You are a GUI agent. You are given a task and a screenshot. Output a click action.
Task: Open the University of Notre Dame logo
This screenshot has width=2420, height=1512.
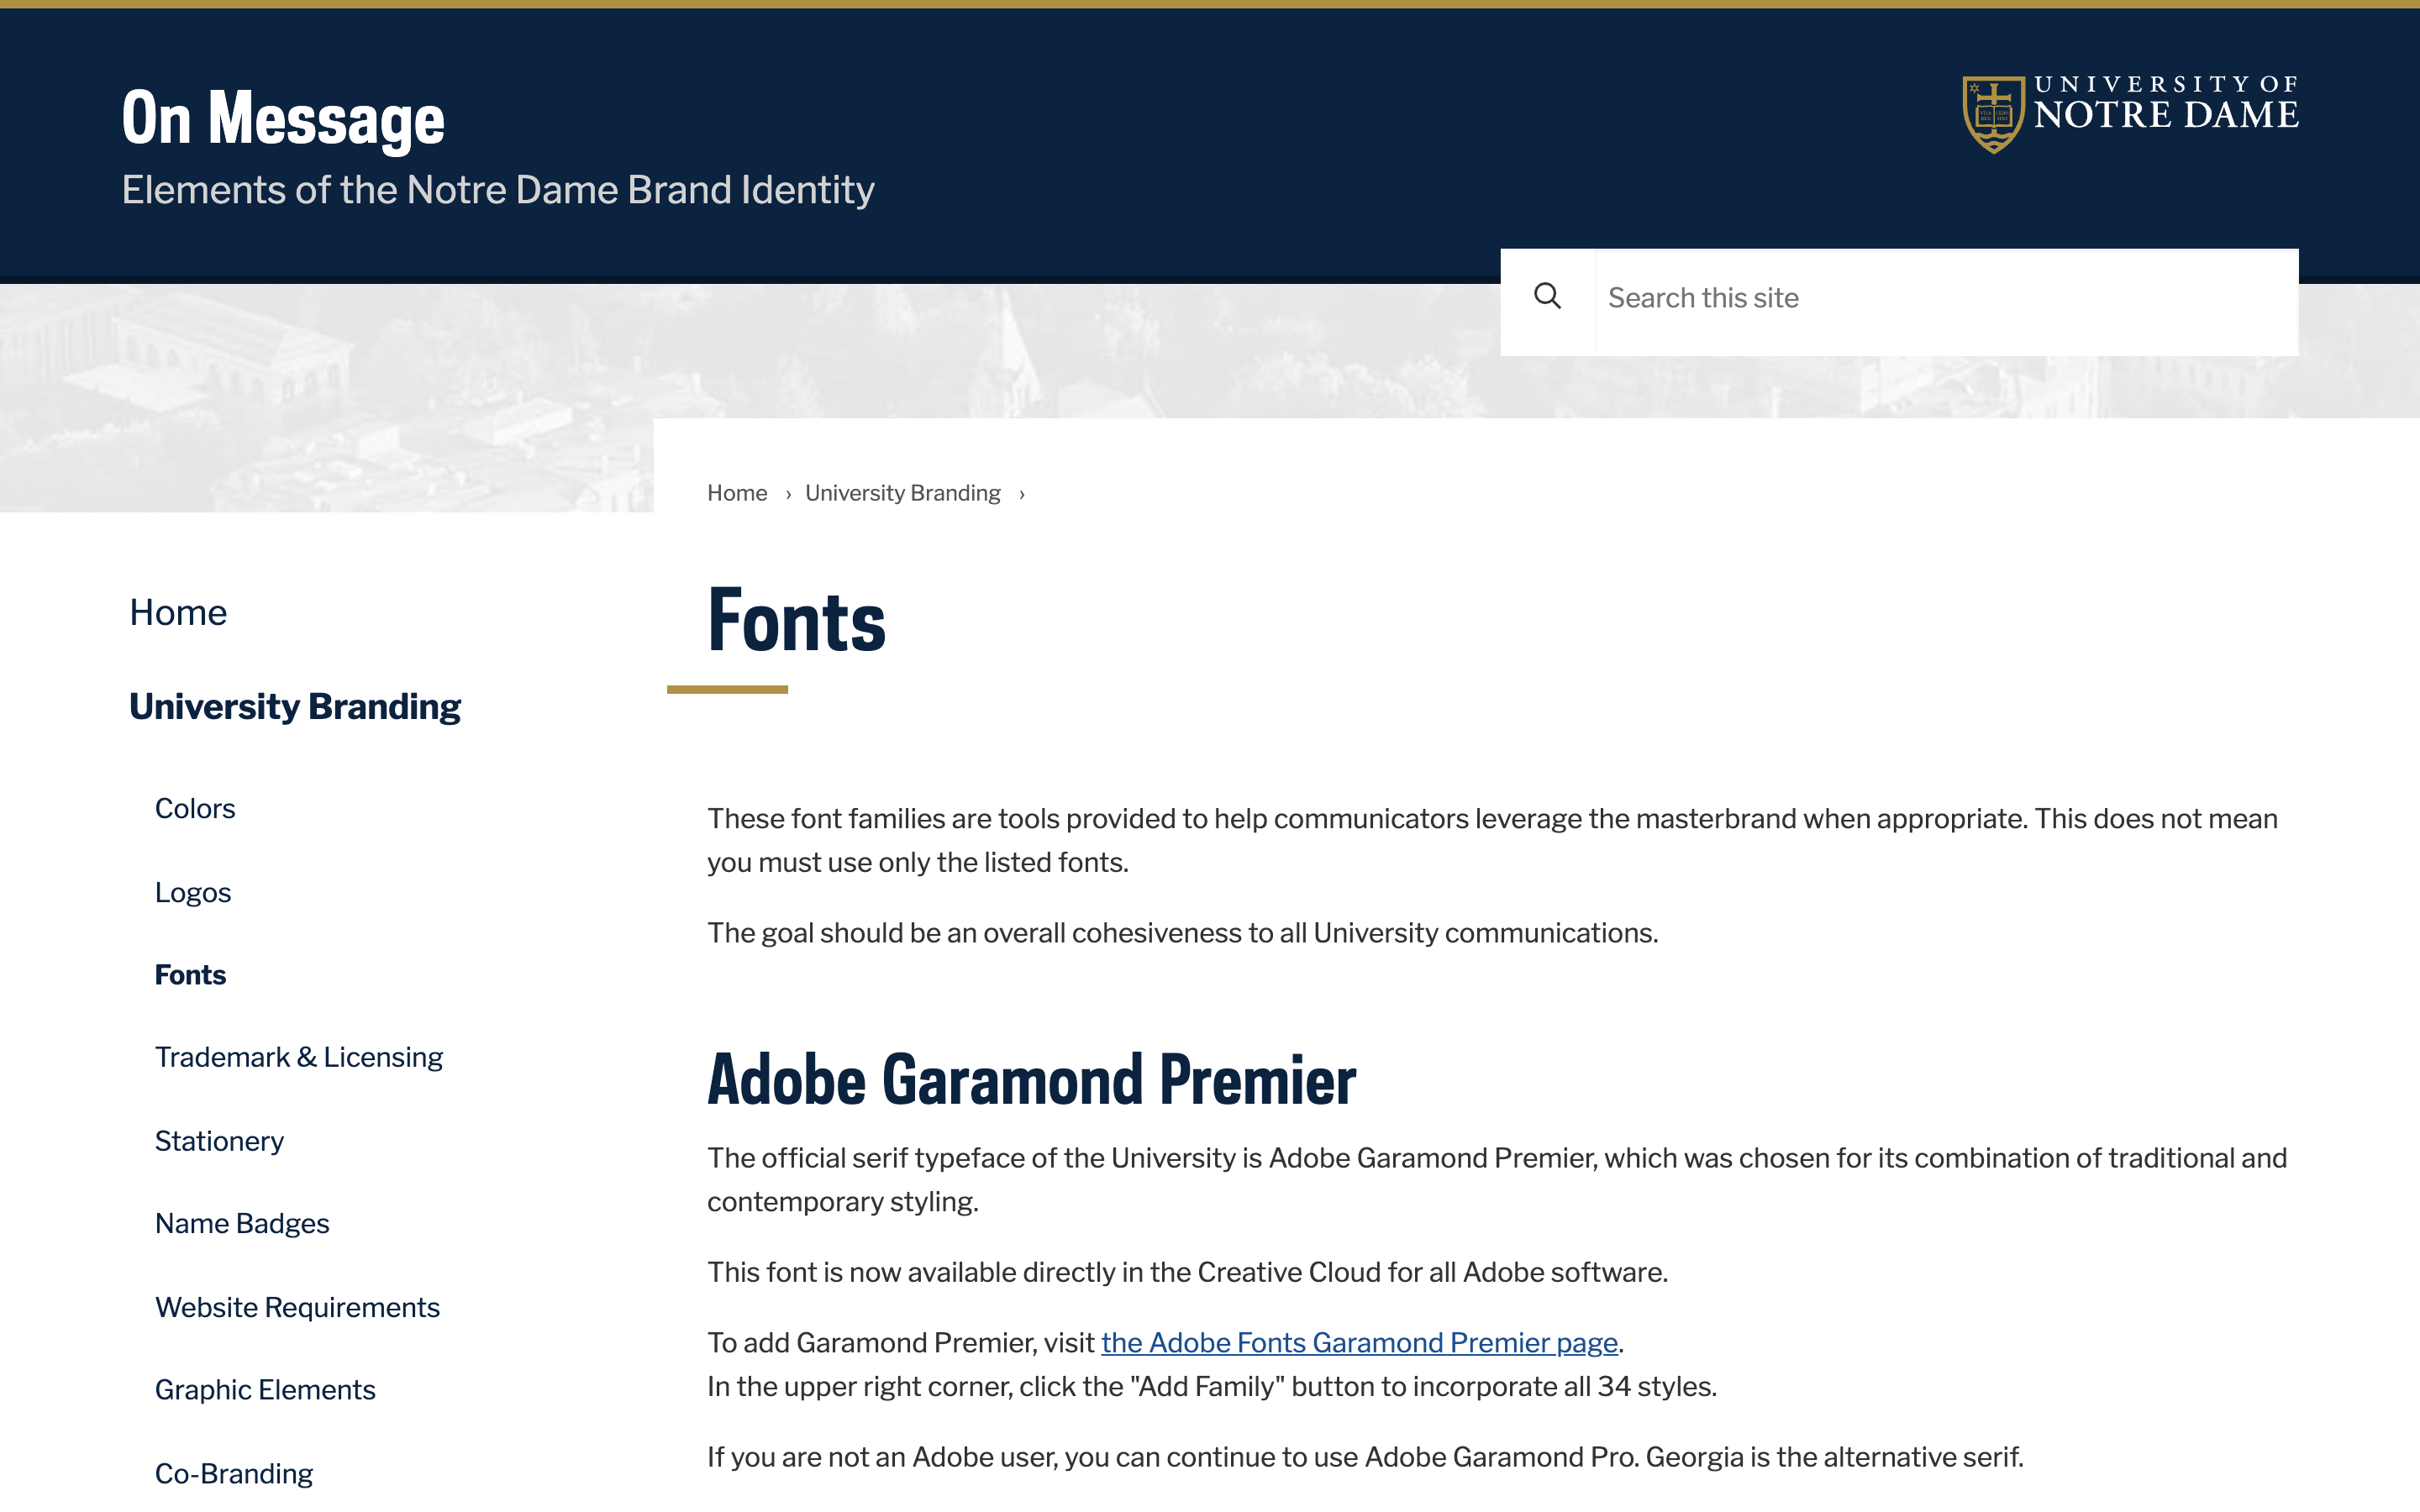coord(2130,114)
